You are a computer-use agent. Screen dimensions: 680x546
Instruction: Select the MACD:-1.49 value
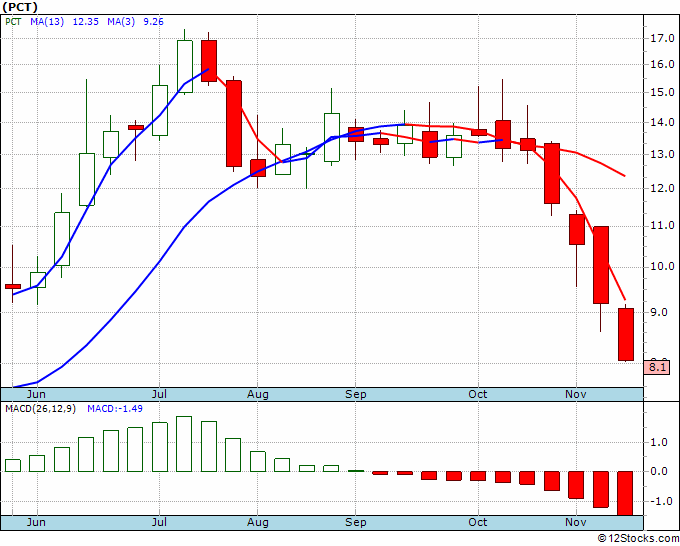[x=115, y=409]
